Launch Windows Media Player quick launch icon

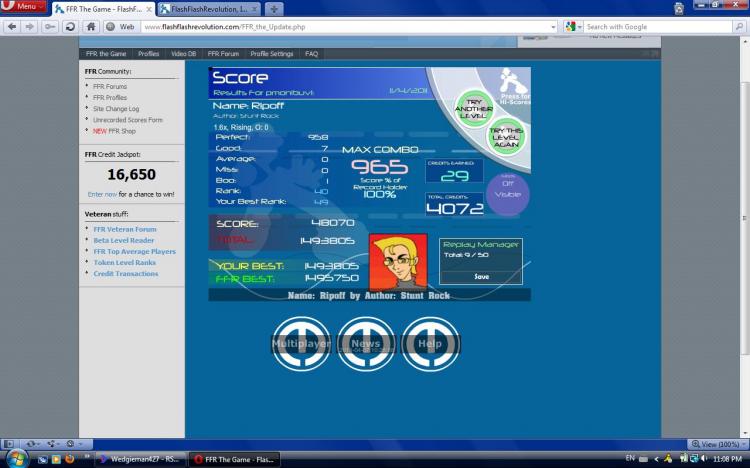pos(56,459)
